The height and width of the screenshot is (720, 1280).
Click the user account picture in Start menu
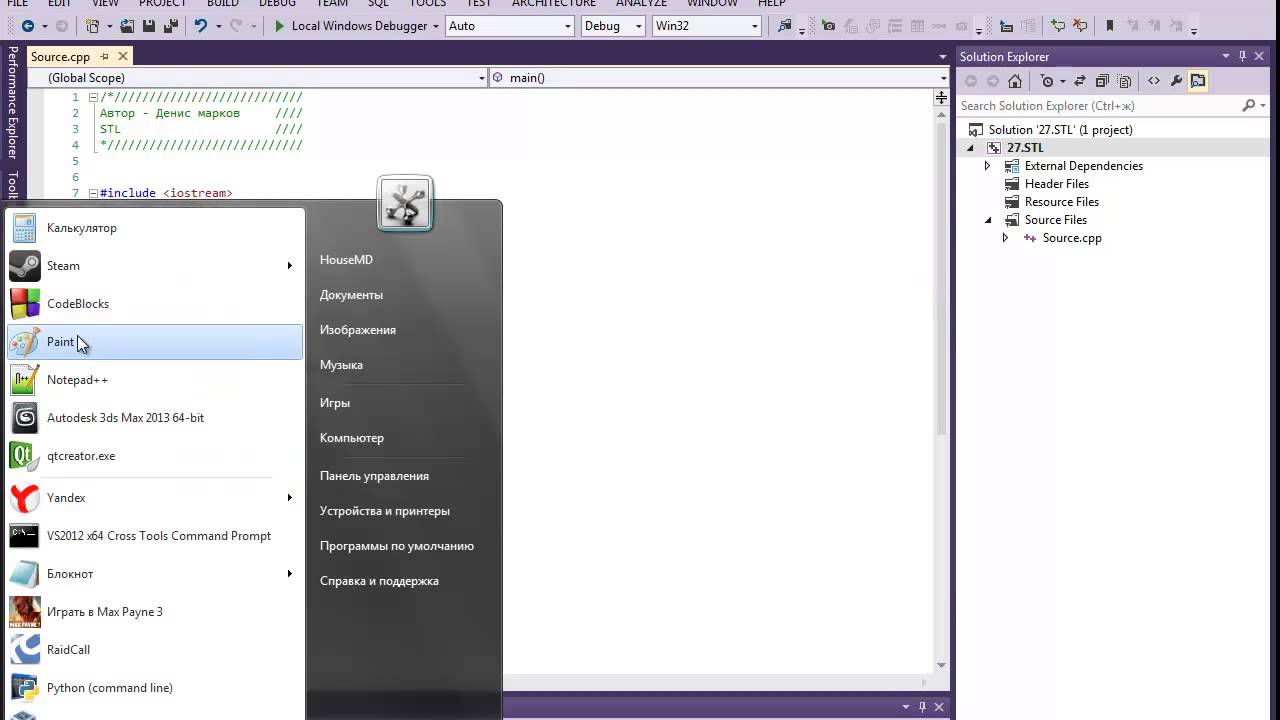[x=405, y=203]
